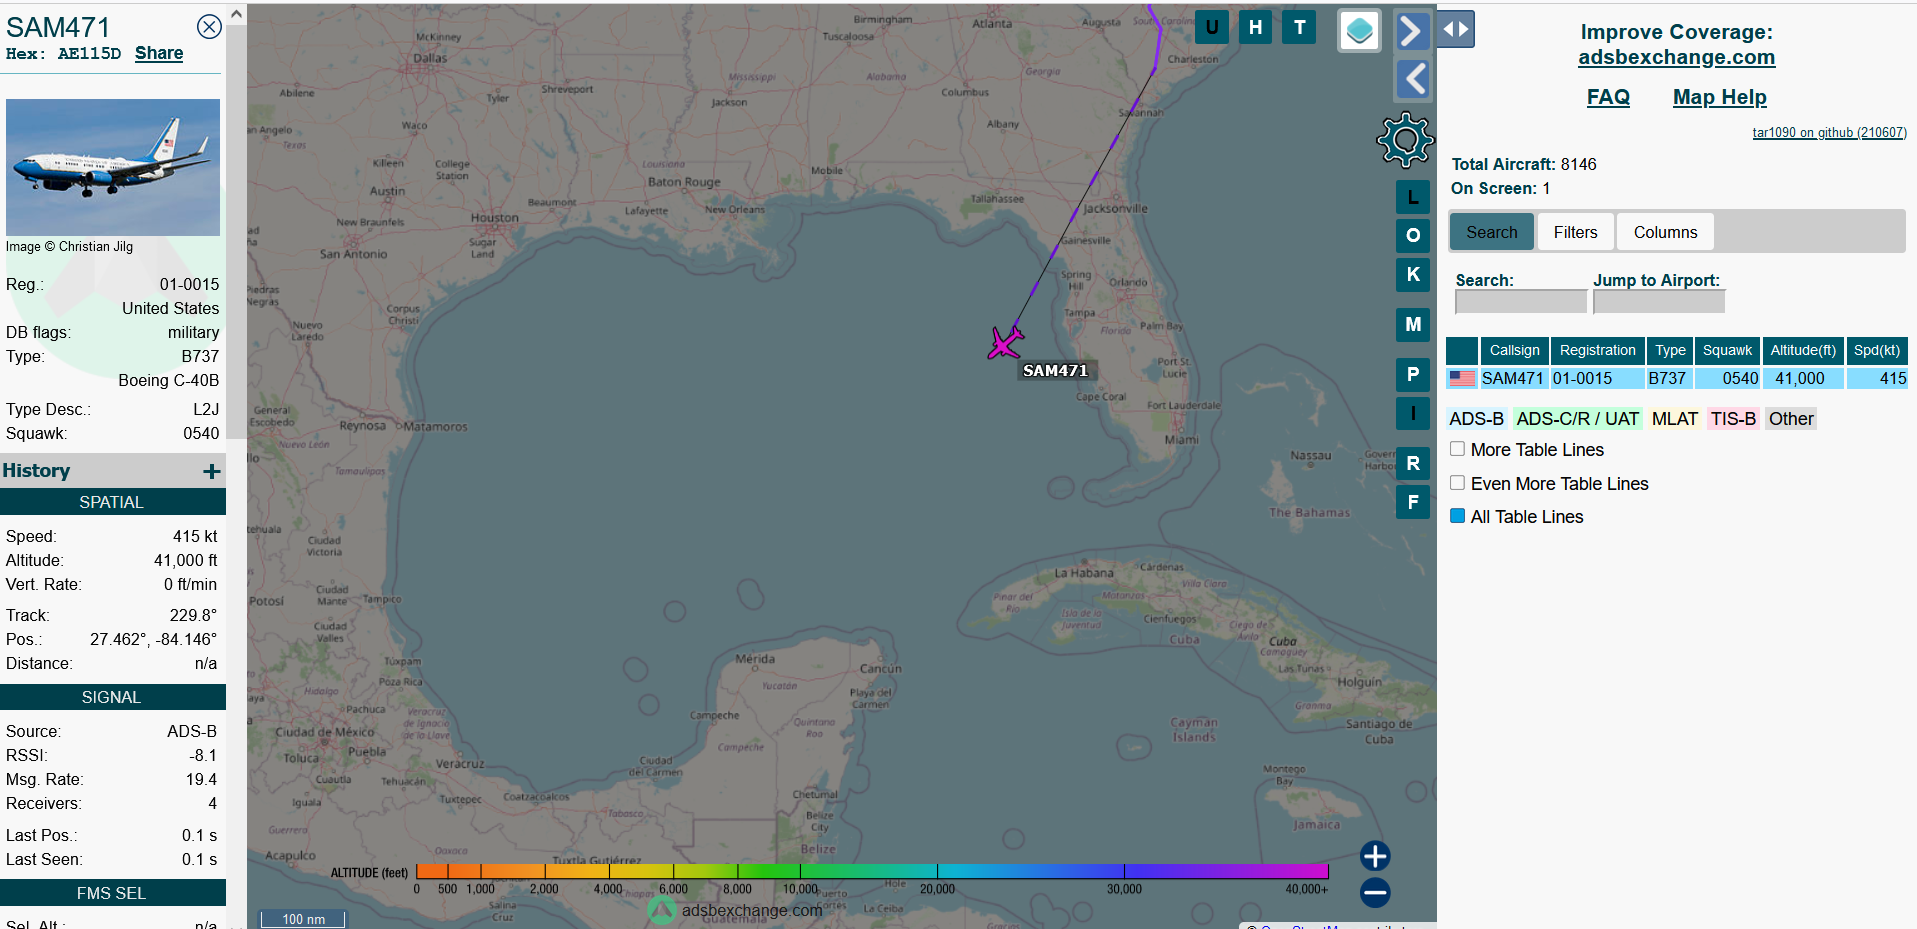The height and width of the screenshot is (929, 1917).
Task: Open the tar1090 on github link
Action: pos(1829,132)
